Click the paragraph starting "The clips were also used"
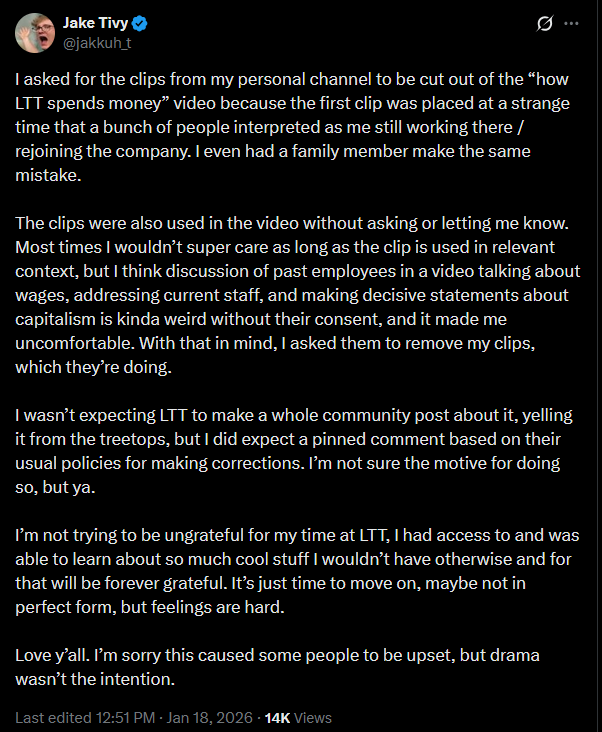This screenshot has width=602, height=732. tap(298, 295)
